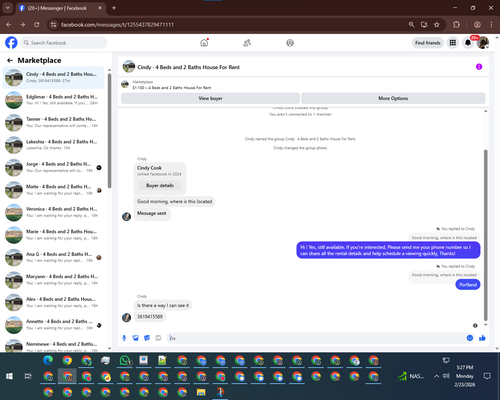Click the message input field
The width and height of the screenshot is (500, 400).
317,338
